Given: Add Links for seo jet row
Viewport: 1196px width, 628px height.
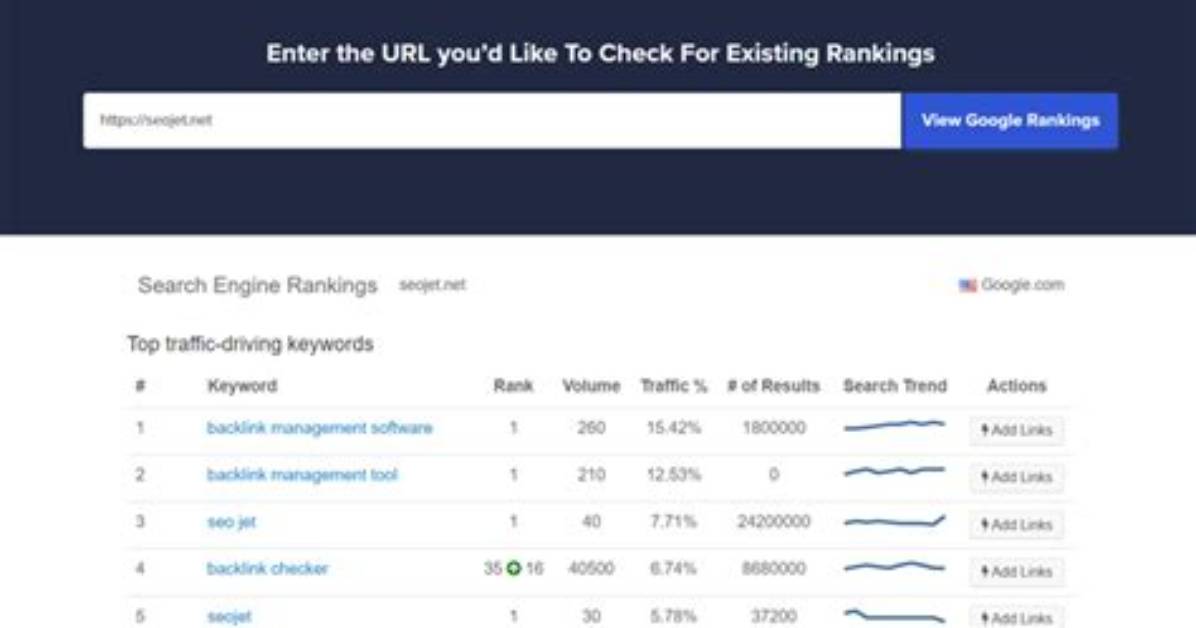Looking at the screenshot, I should [x=1017, y=524].
